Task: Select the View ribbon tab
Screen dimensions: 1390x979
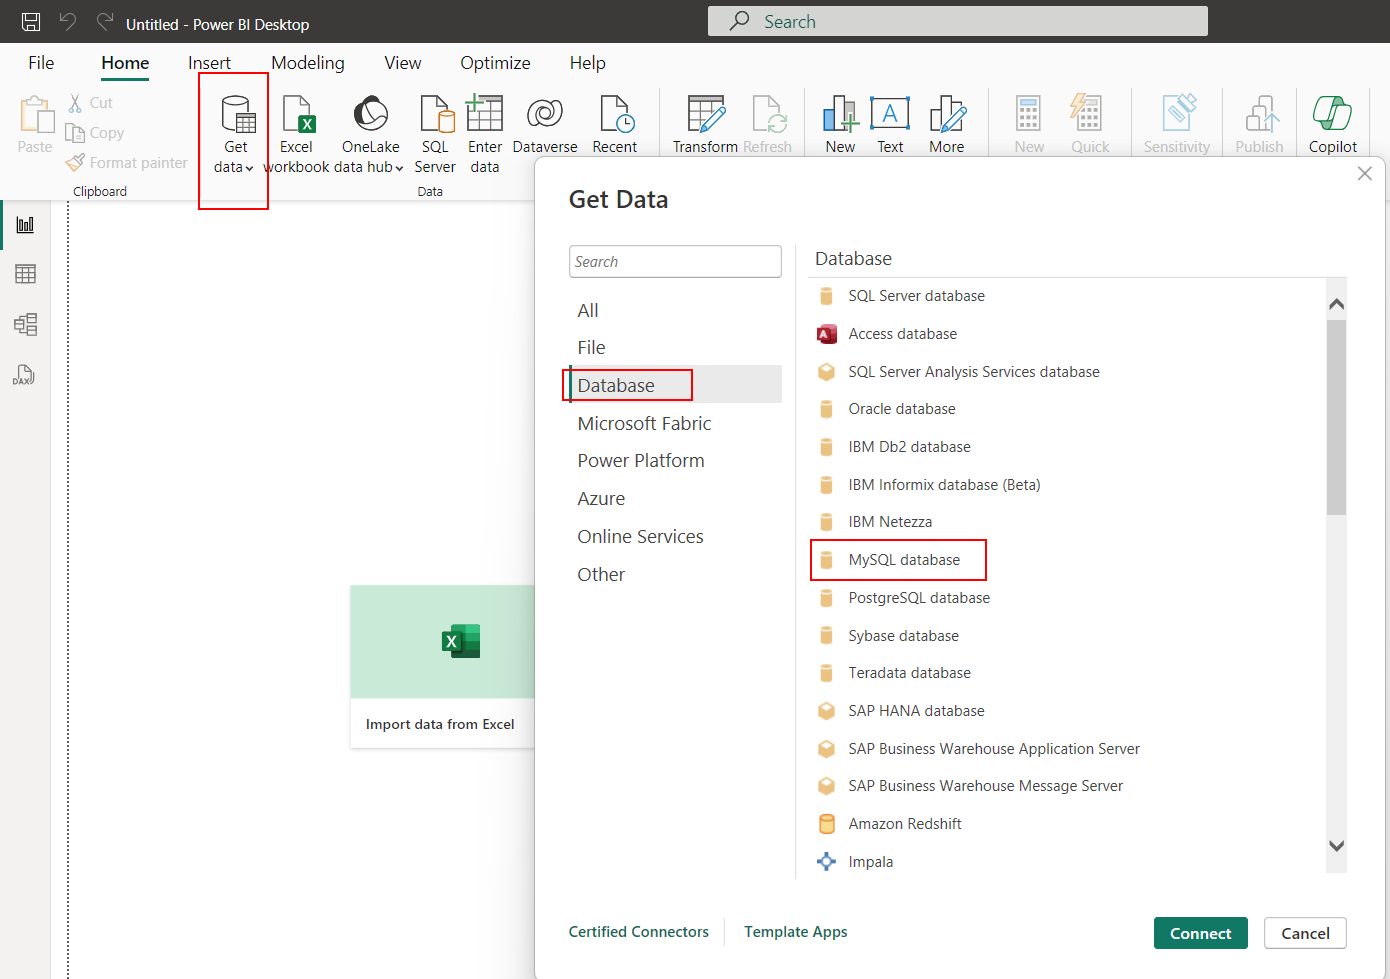Action: 403,63
